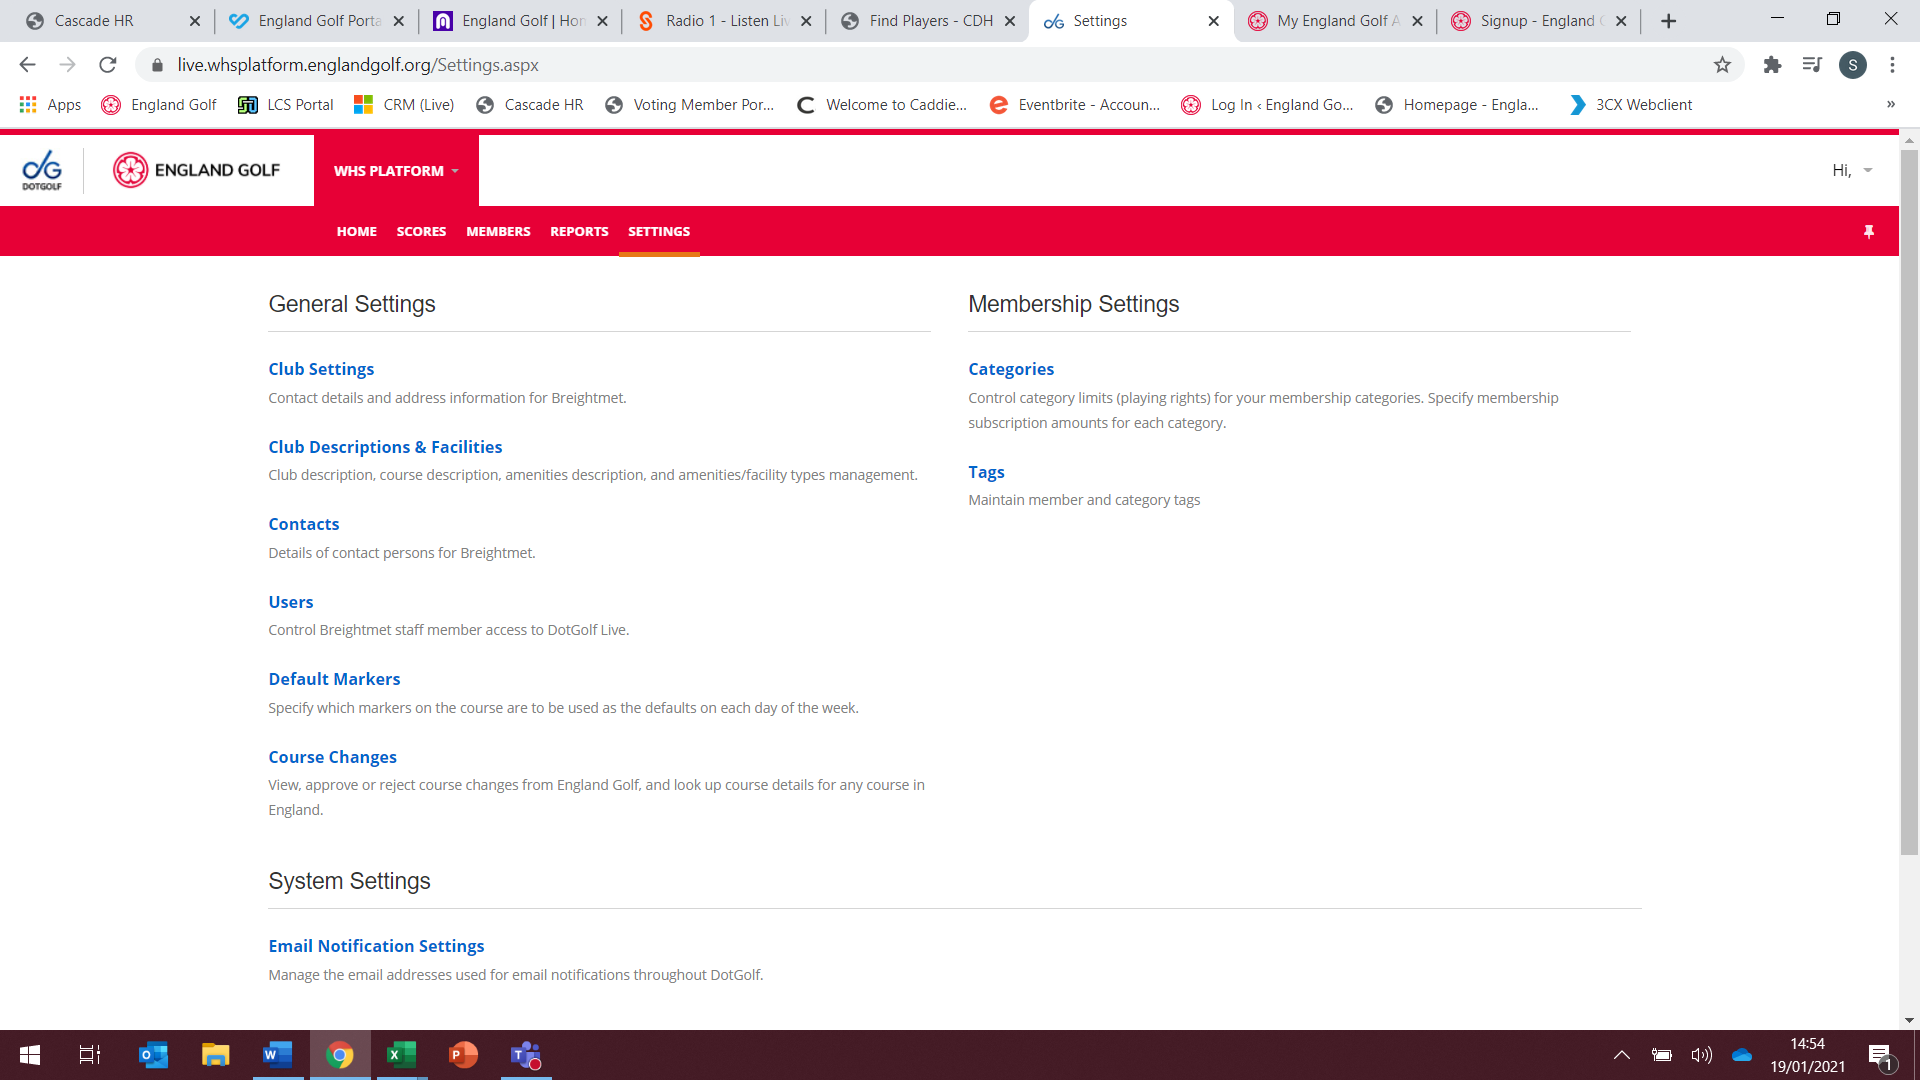Reload the page with refresh icon

point(108,65)
